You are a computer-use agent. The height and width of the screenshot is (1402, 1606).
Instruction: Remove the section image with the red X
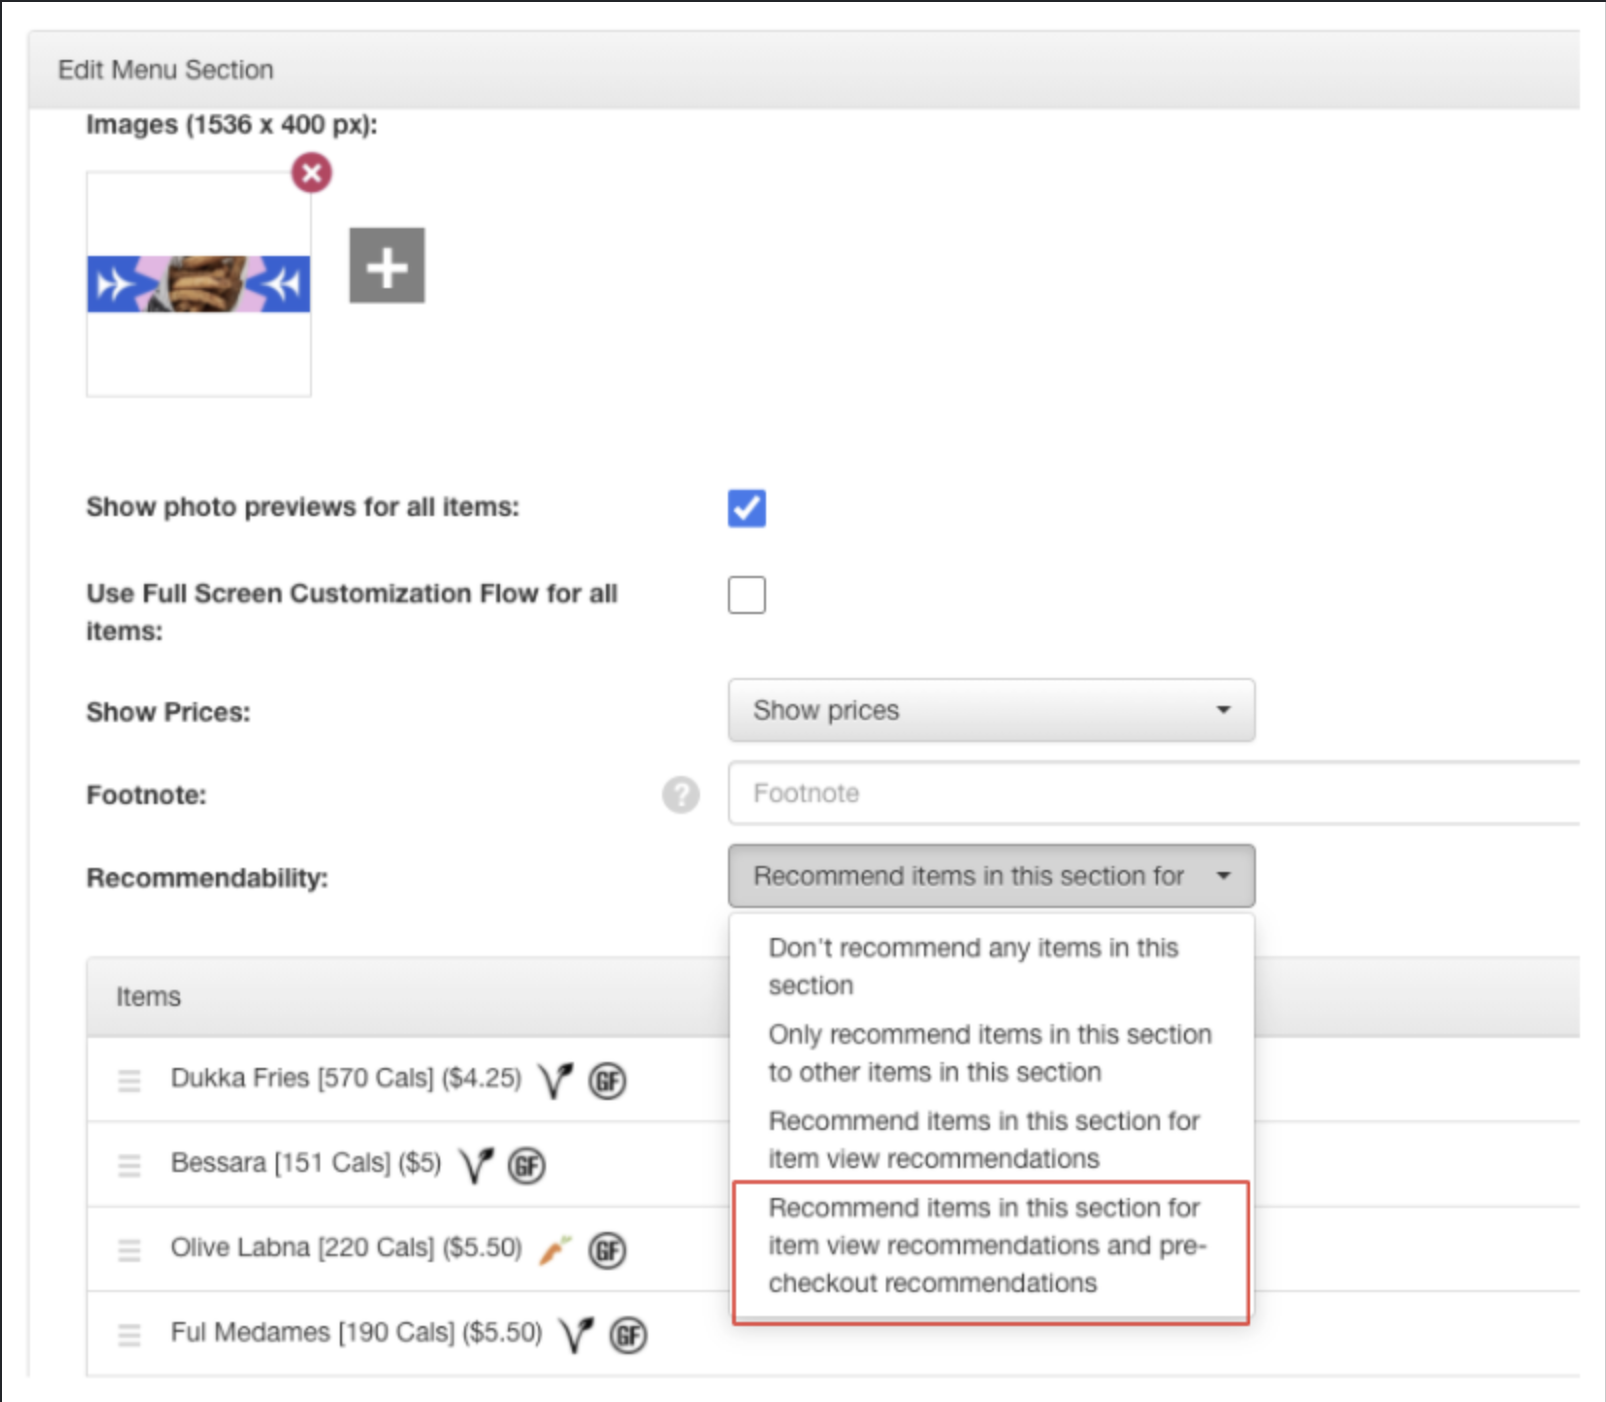click(x=312, y=172)
